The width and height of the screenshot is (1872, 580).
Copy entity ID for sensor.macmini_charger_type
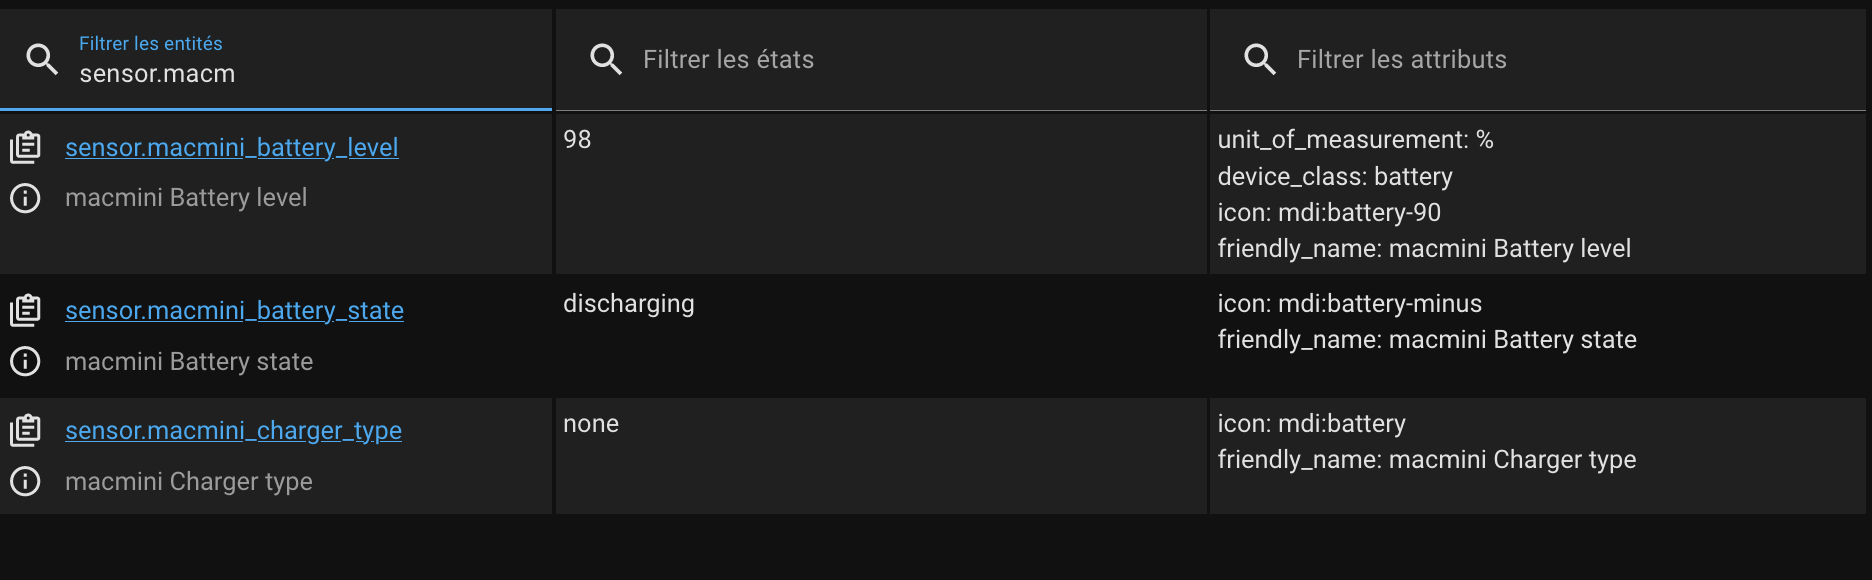[x=25, y=430]
